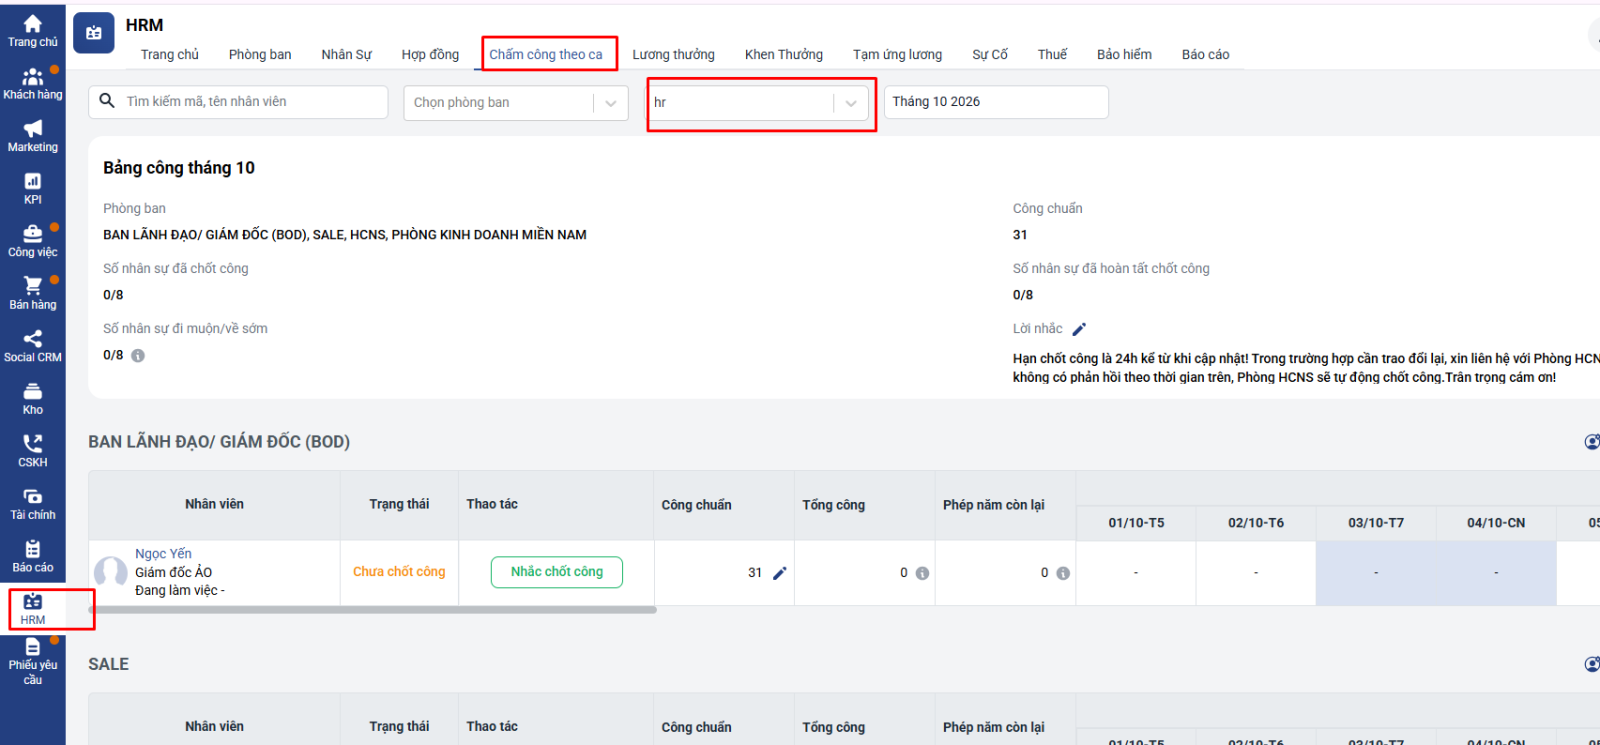The width and height of the screenshot is (1600, 745).
Task: Open the Tháng 10 2026 month picker
Action: 996,102
